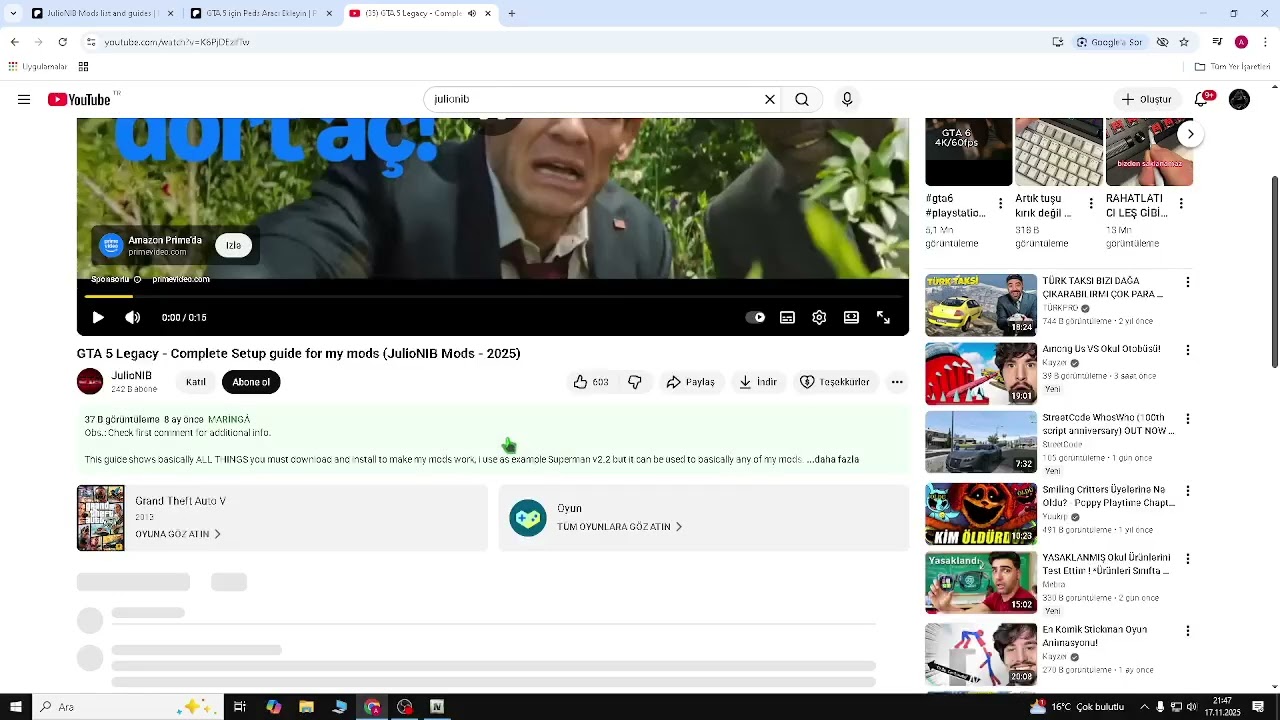Viewport: 1280px width, 720px height.
Task: Go to YouTube home via logo
Action: 79,99
